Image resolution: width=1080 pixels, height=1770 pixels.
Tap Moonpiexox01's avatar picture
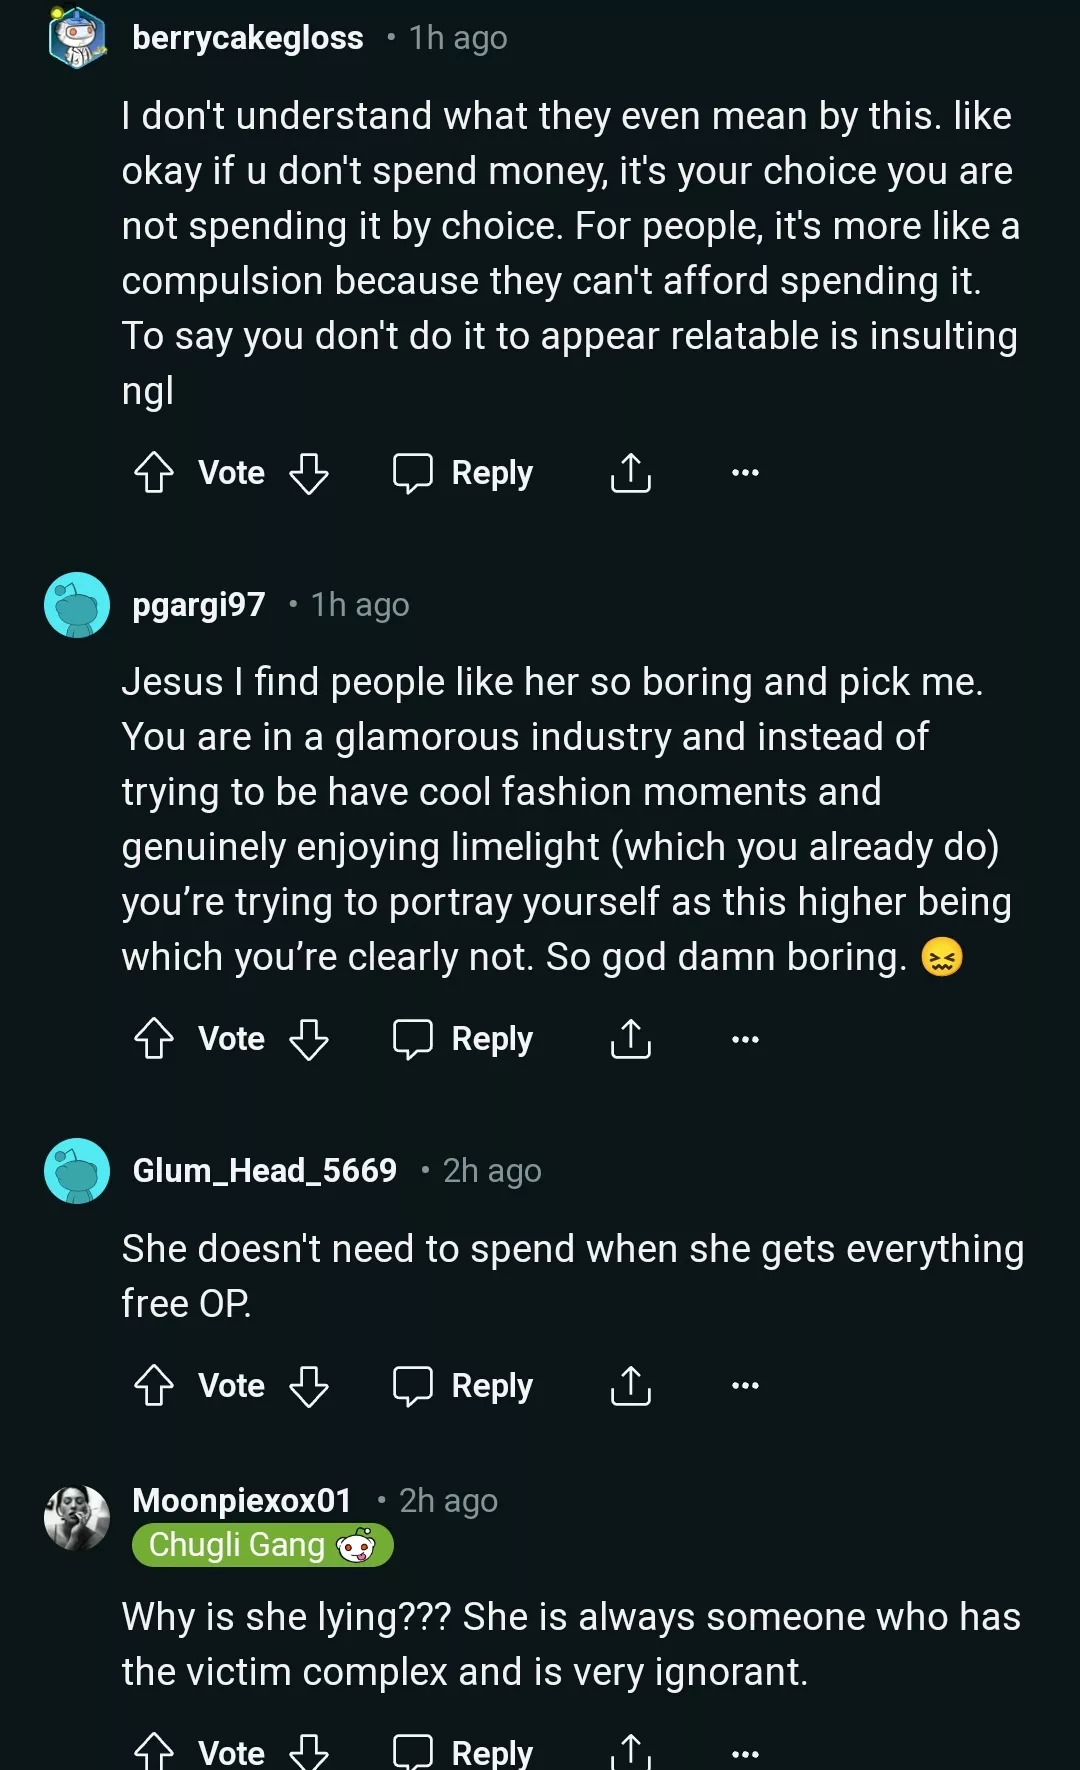77,1518
